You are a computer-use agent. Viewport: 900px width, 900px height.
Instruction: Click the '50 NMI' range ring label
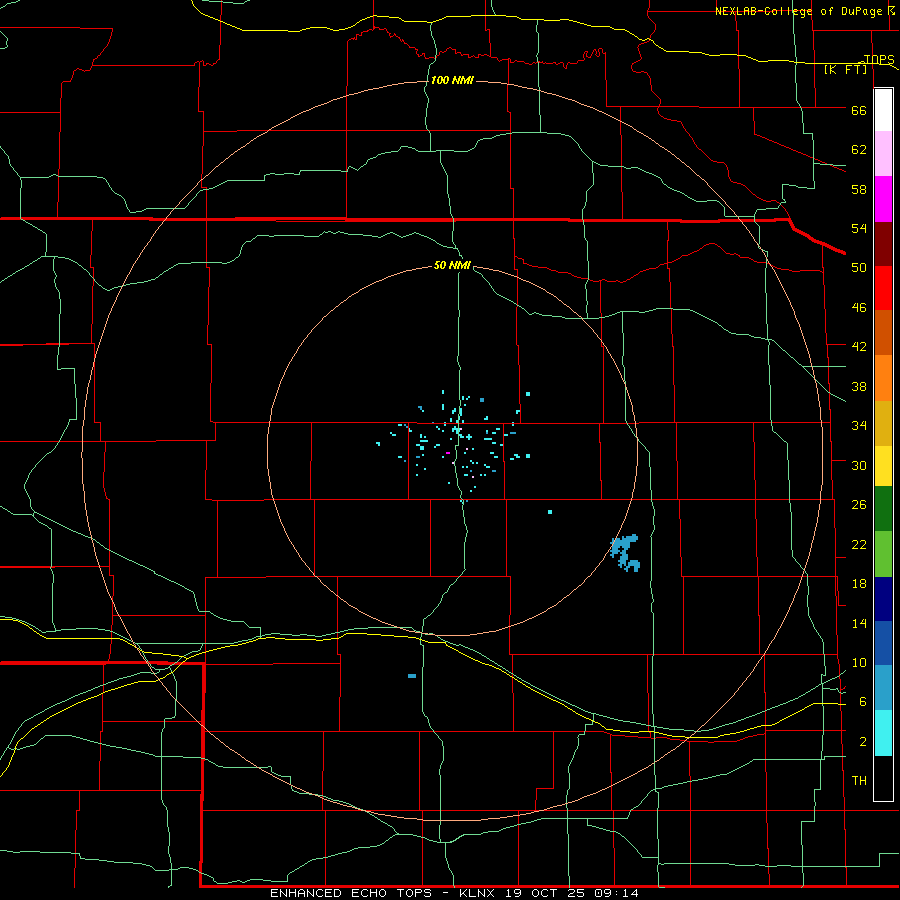[x=452, y=265]
